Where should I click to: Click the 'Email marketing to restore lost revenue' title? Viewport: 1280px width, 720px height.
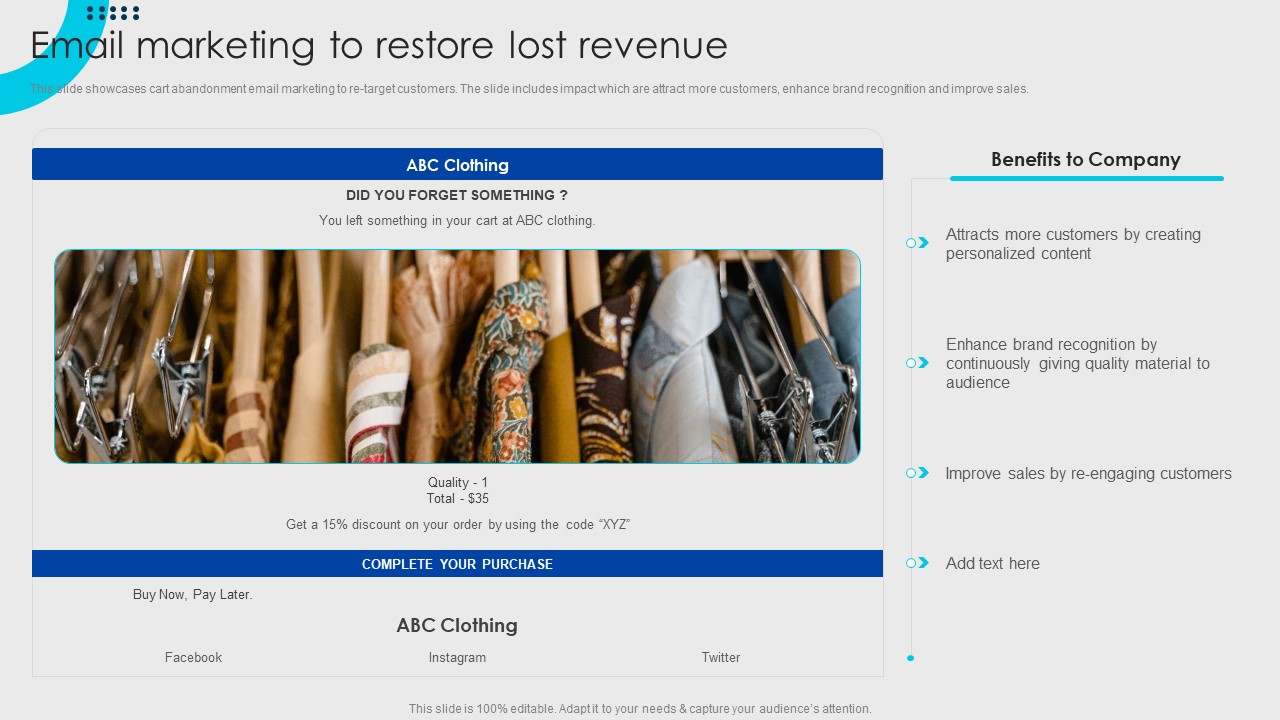(x=379, y=46)
